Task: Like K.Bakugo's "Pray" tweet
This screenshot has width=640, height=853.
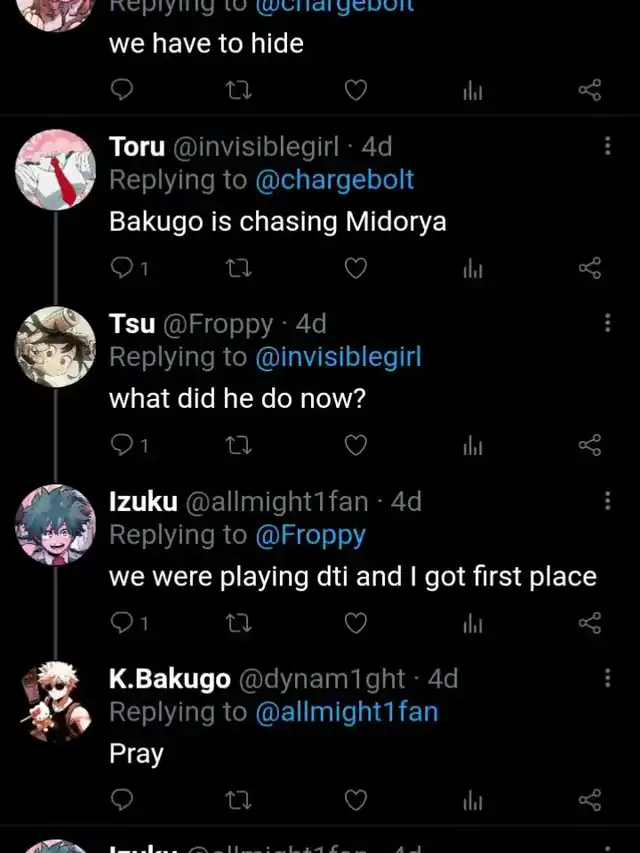Action: click(356, 800)
